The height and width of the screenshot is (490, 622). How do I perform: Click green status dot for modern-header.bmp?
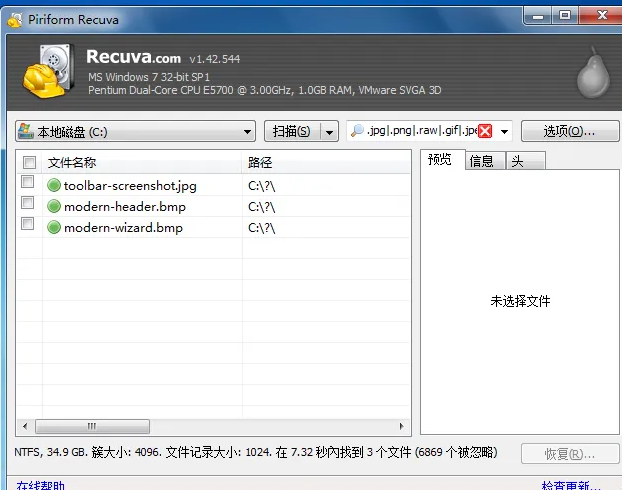click(x=54, y=206)
